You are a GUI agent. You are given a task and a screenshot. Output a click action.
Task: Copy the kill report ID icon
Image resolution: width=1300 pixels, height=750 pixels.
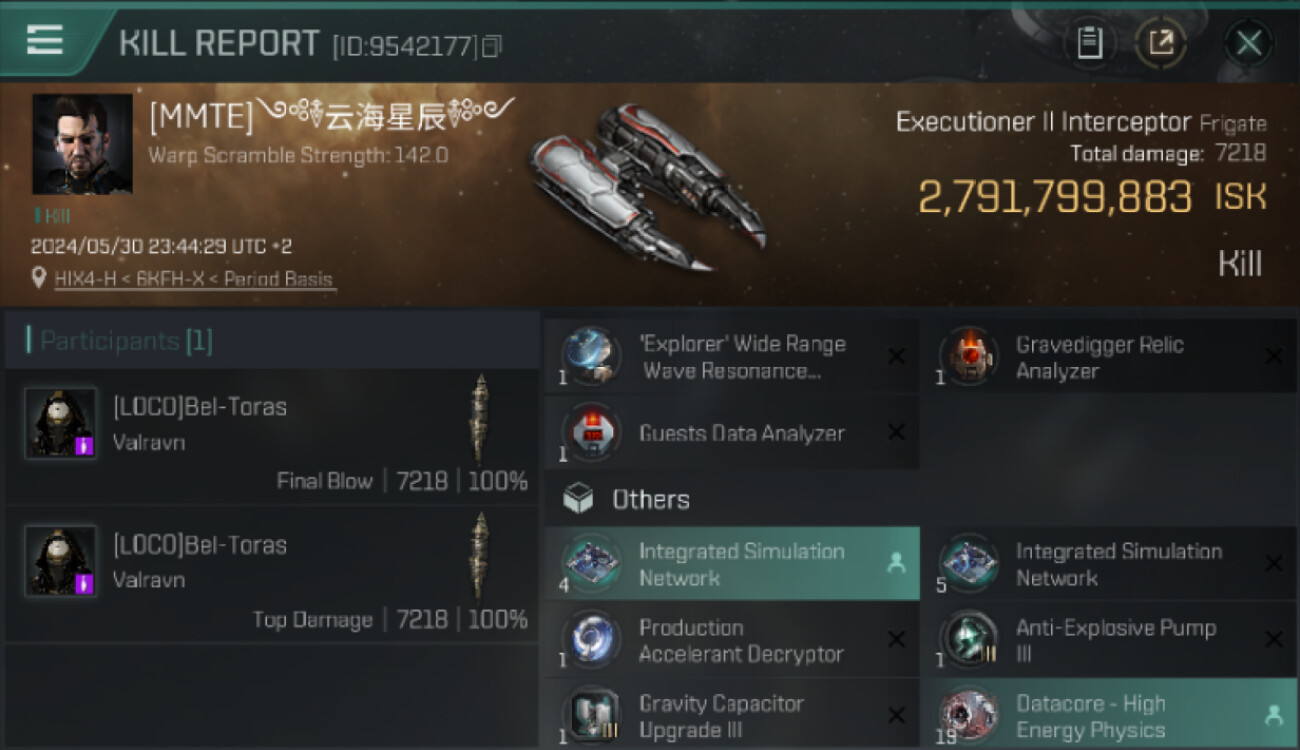[492, 46]
